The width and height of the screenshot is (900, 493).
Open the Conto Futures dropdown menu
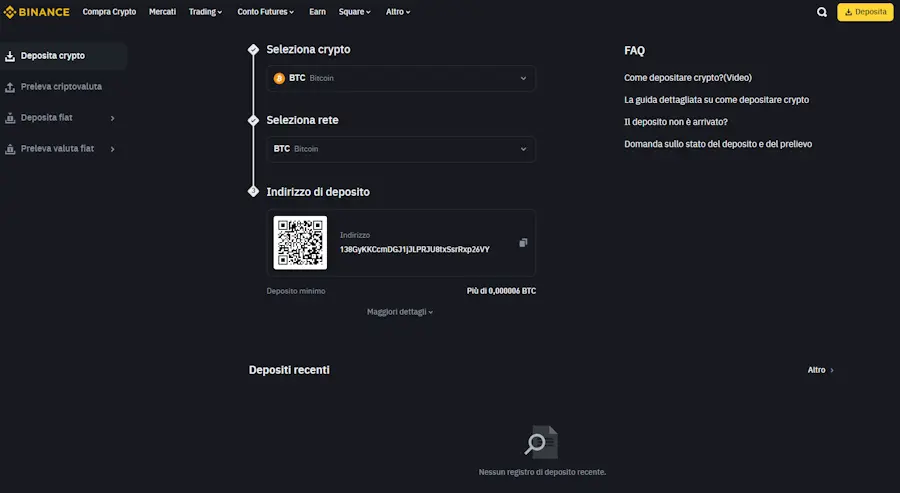click(266, 11)
